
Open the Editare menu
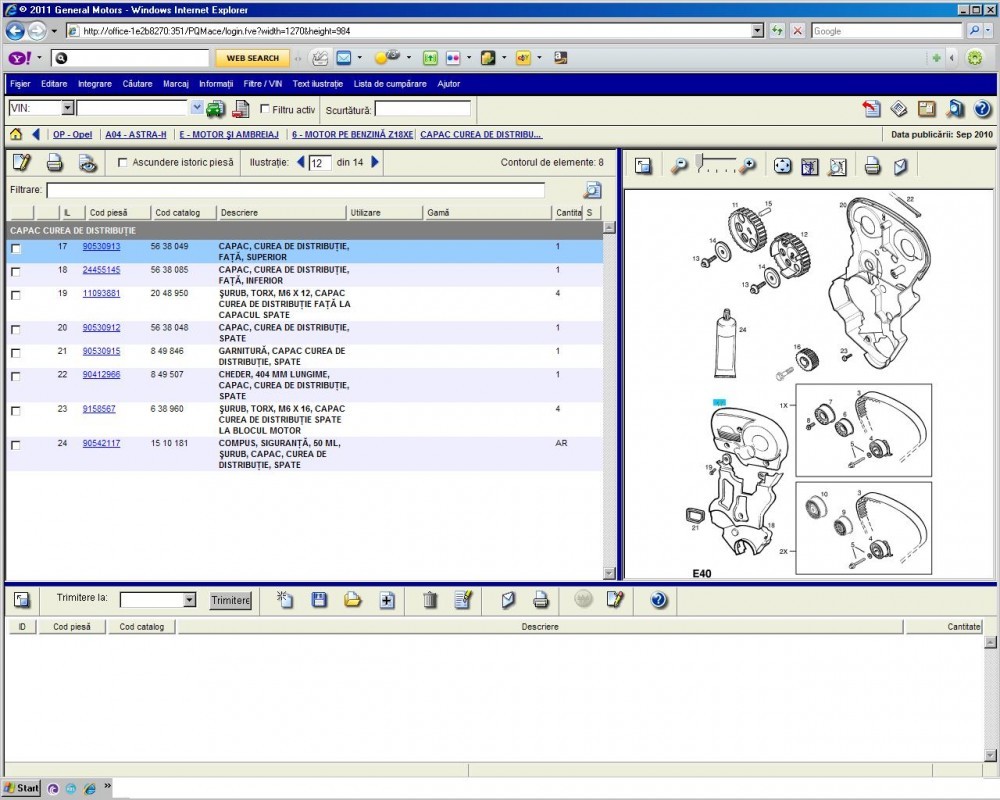pos(54,84)
